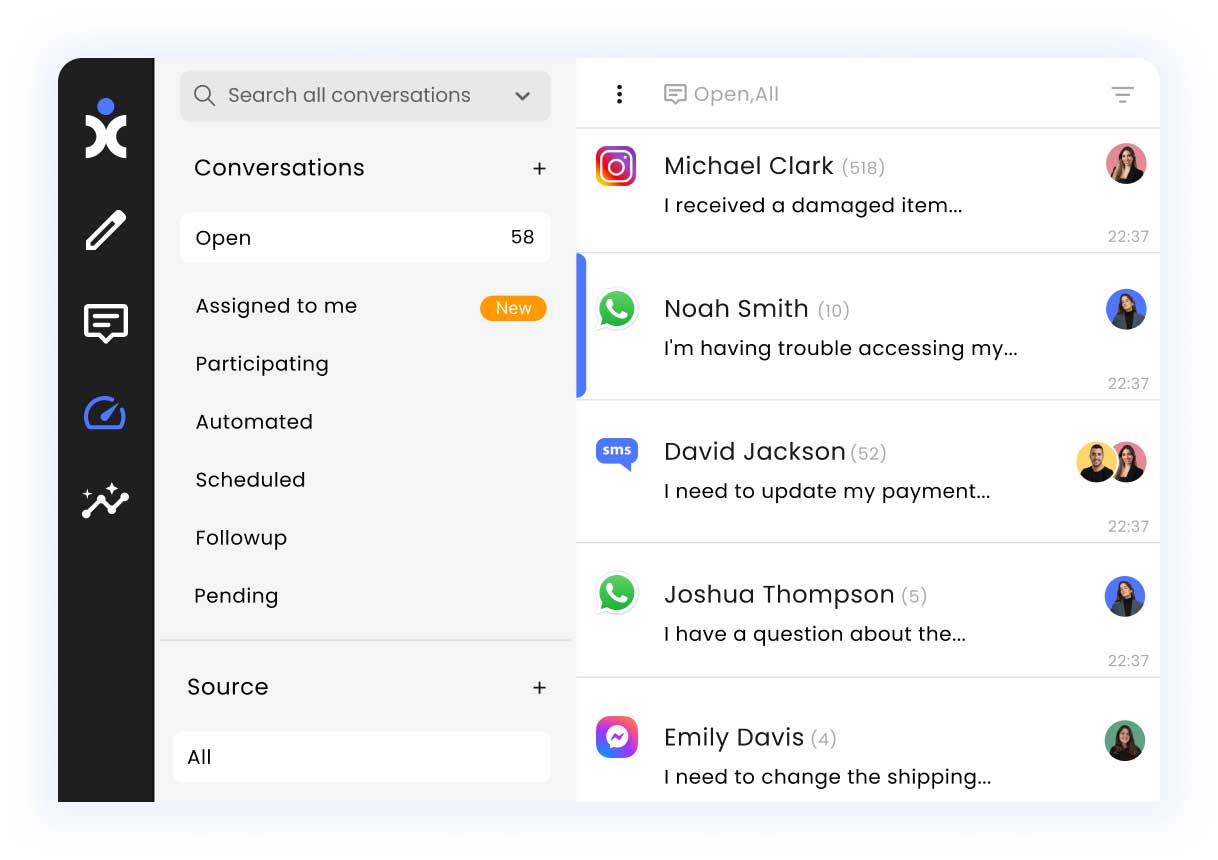This screenshot has width=1218, height=860.
Task: Open the blue dashboard gauge icon
Action: point(105,412)
